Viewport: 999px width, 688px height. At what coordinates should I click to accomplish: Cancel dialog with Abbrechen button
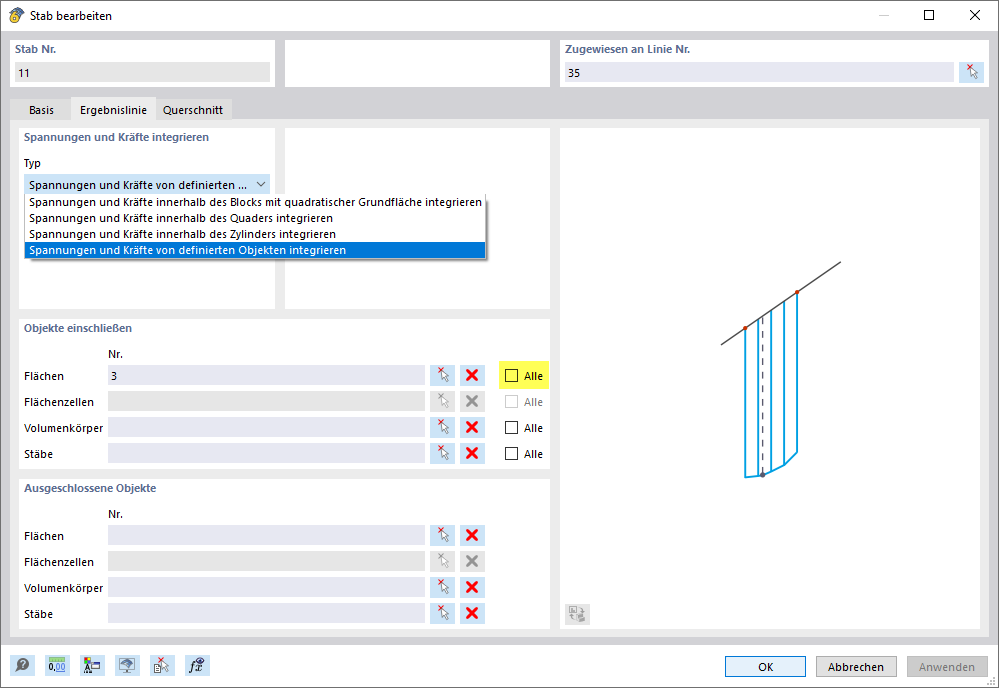coord(856,666)
